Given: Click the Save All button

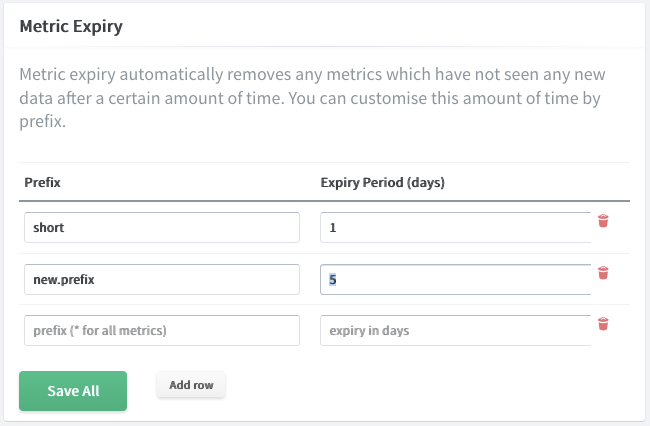Looking at the screenshot, I should coord(73,391).
